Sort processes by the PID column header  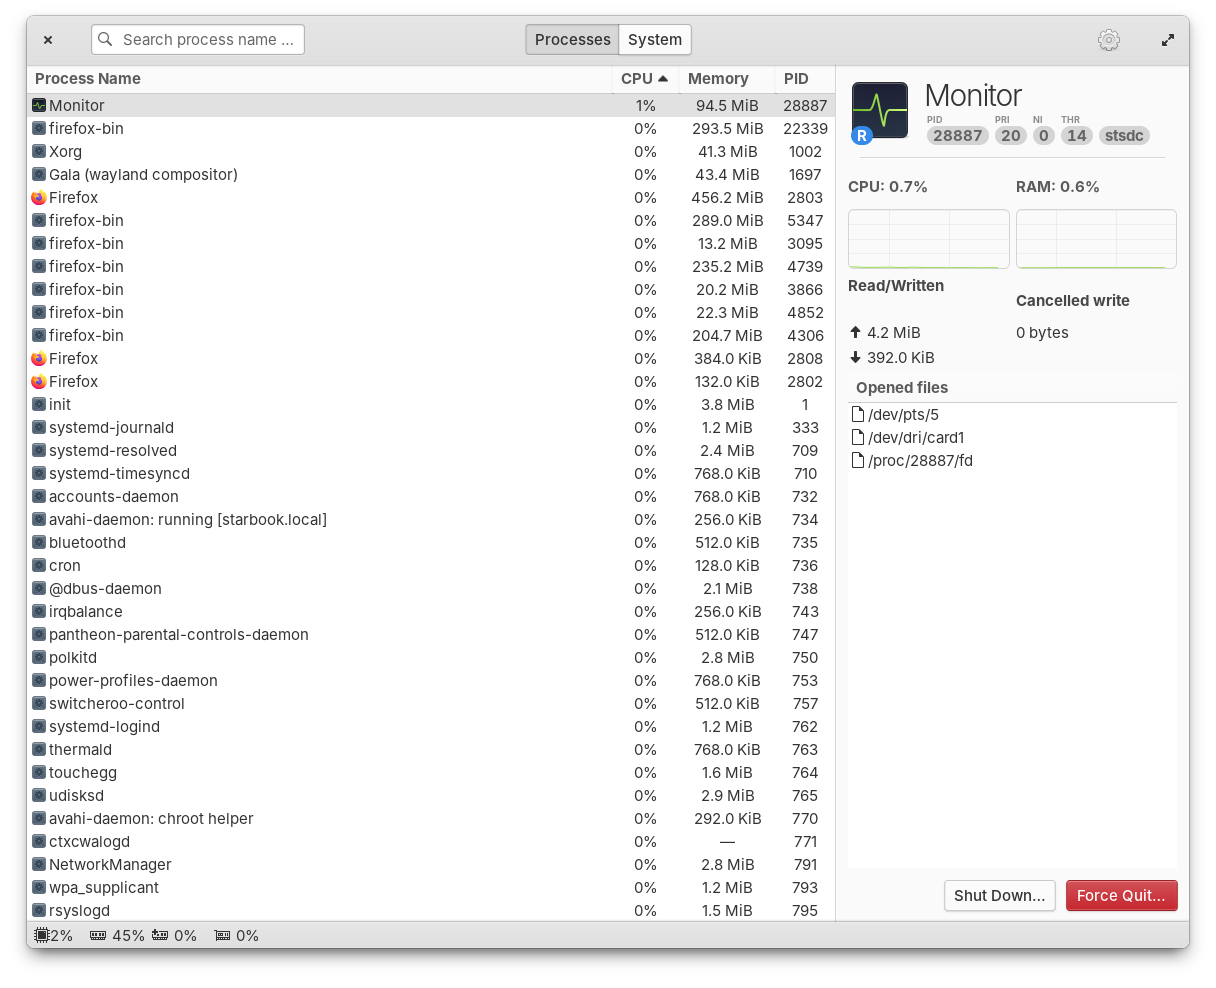pos(796,78)
